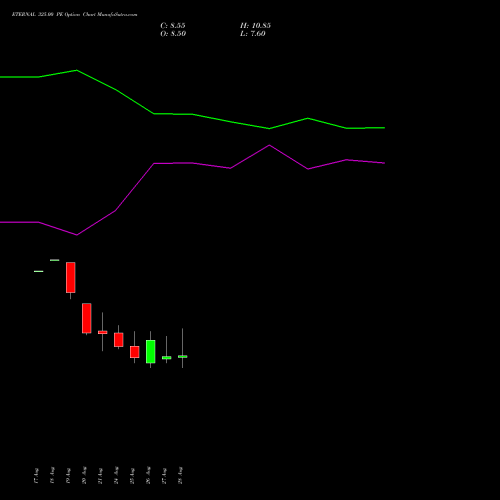Select the 21 Aug date label
This screenshot has width=500, height=500.
[100, 475]
